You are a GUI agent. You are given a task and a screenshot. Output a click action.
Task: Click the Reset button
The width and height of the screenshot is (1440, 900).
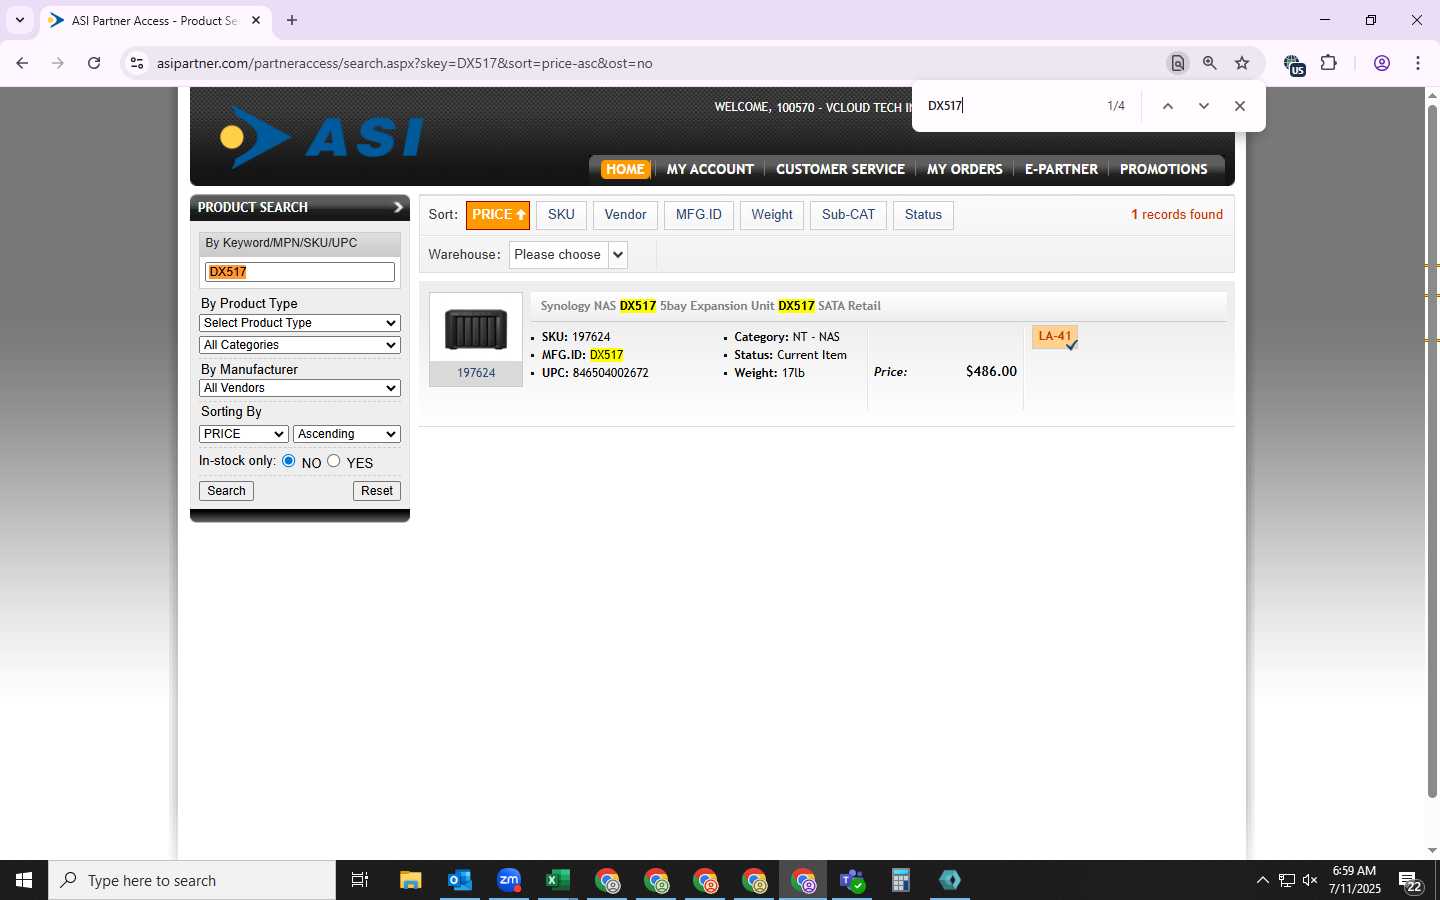pos(377,491)
